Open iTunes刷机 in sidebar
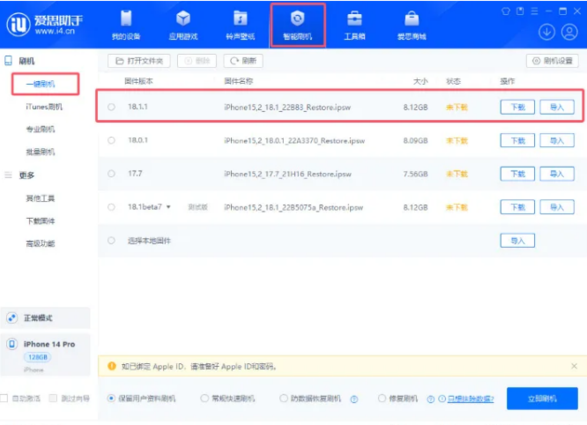The width and height of the screenshot is (587, 425). (x=44, y=107)
